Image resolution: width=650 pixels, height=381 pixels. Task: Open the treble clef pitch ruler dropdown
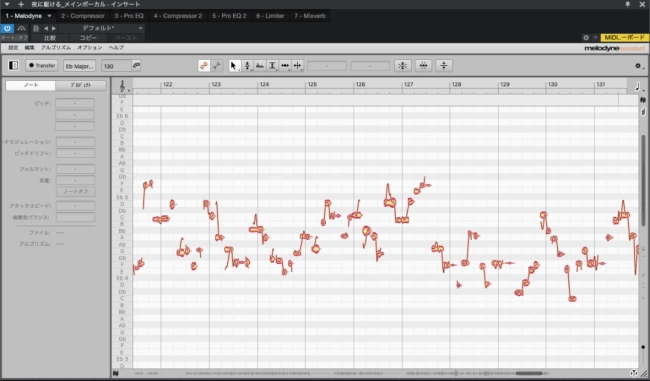click(x=123, y=86)
